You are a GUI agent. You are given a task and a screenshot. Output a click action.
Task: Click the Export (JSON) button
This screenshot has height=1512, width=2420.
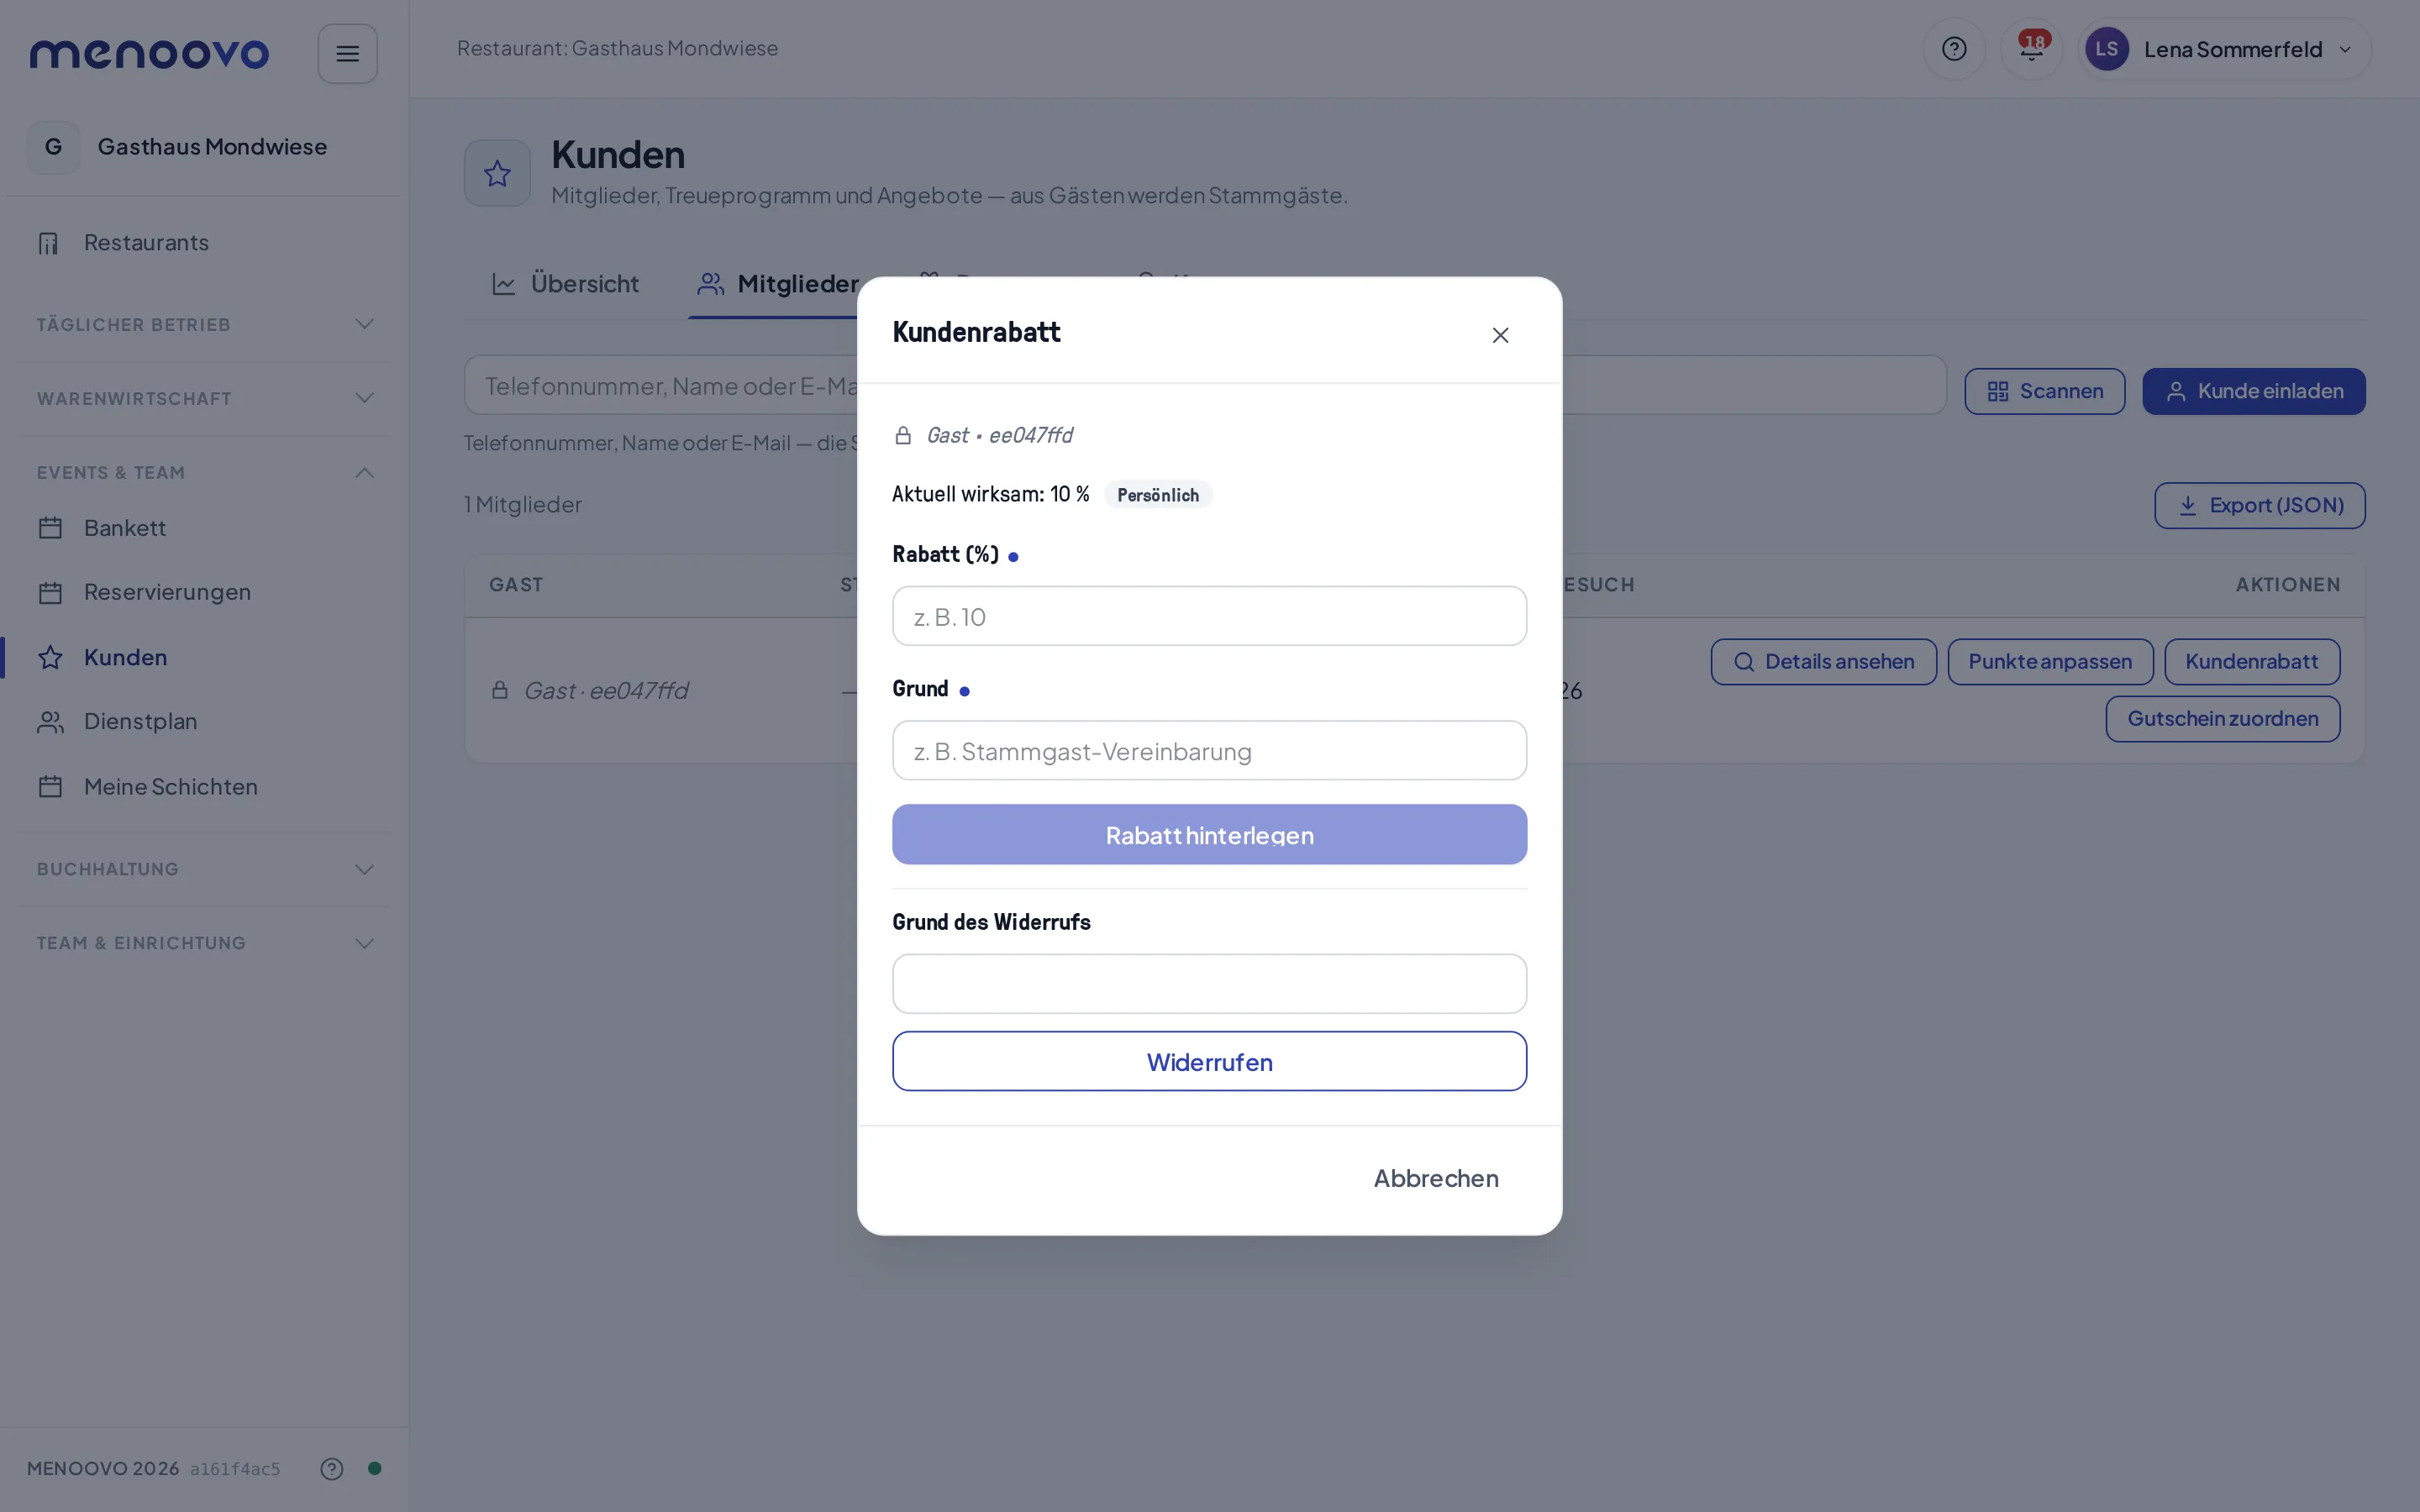pos(2259,505)
